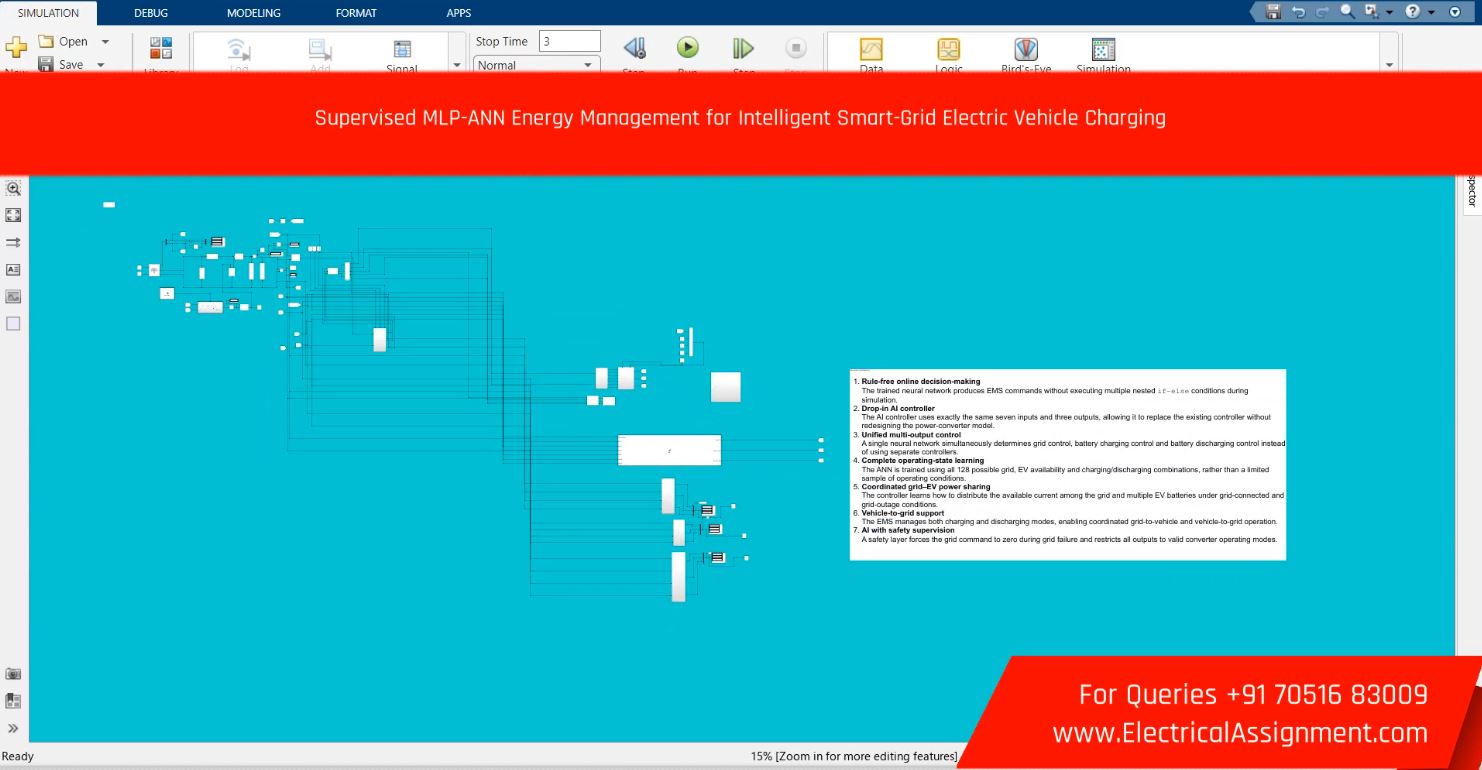Switch to the MODELING tab
The image size is (1482, 770).
coord(254,13)
